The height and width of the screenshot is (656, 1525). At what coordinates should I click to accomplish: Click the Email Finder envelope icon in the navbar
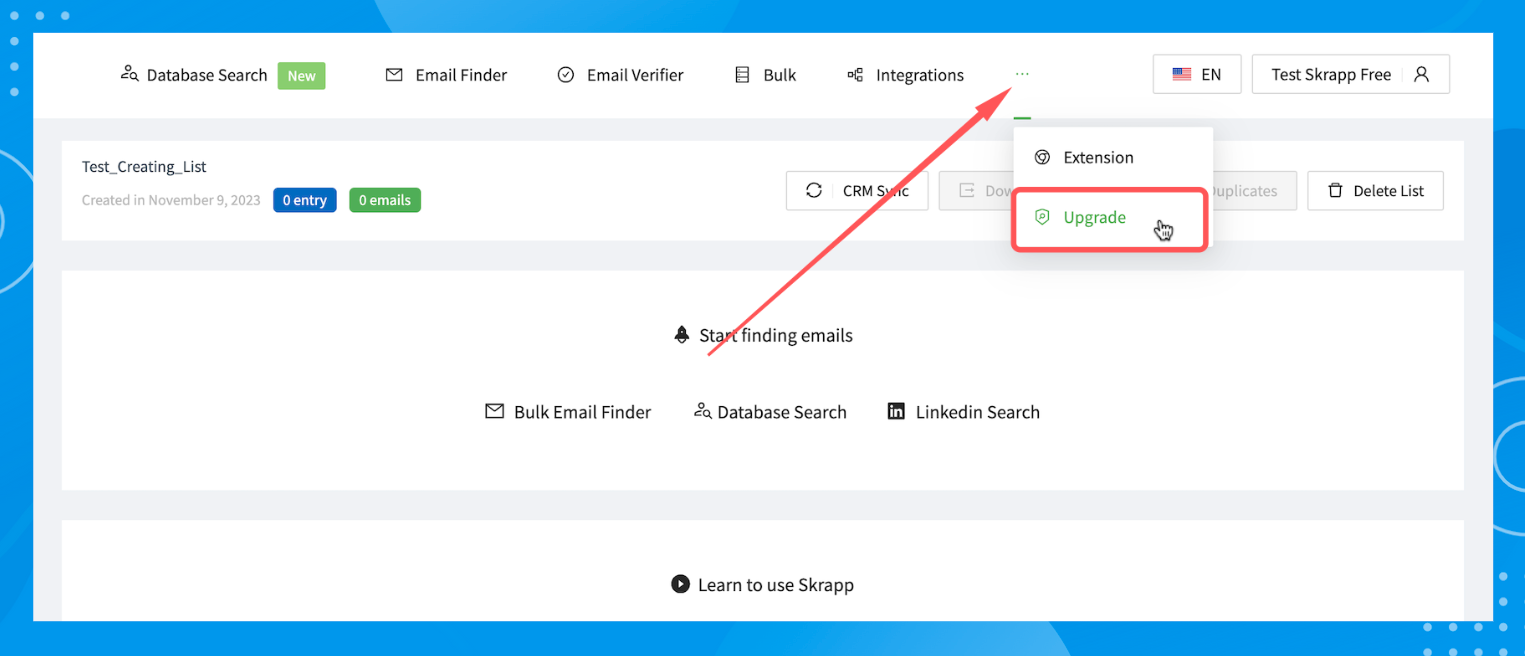click(394, 75)
